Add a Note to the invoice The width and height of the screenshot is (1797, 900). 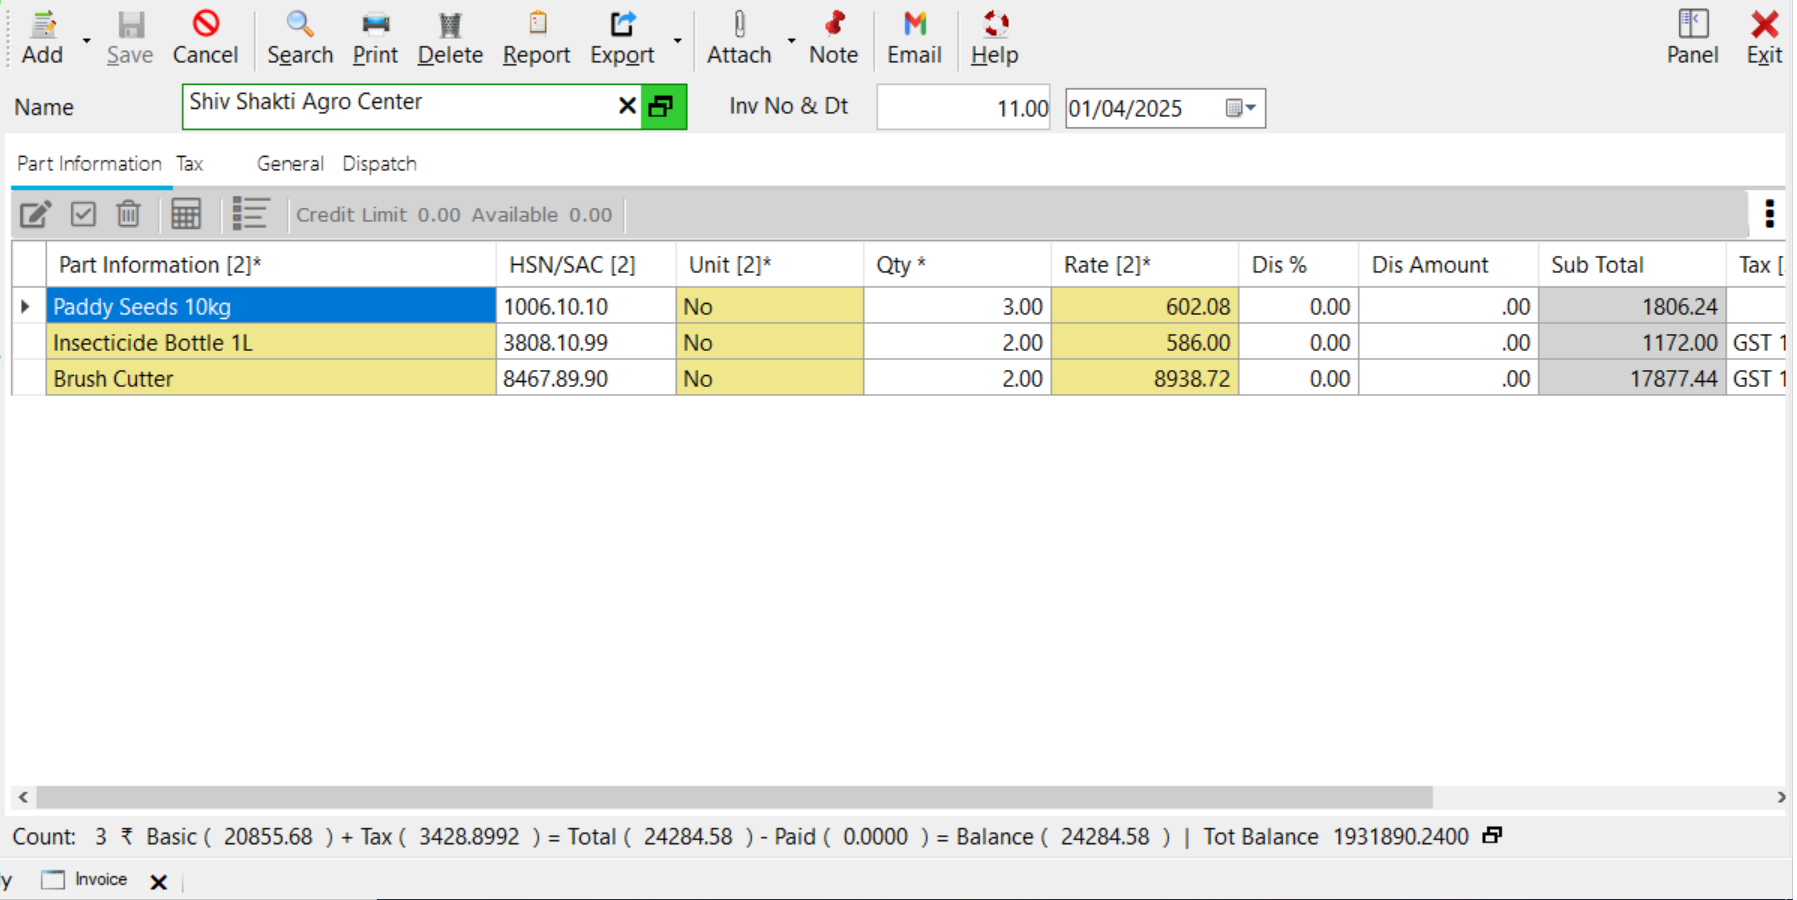click(833, 37)
